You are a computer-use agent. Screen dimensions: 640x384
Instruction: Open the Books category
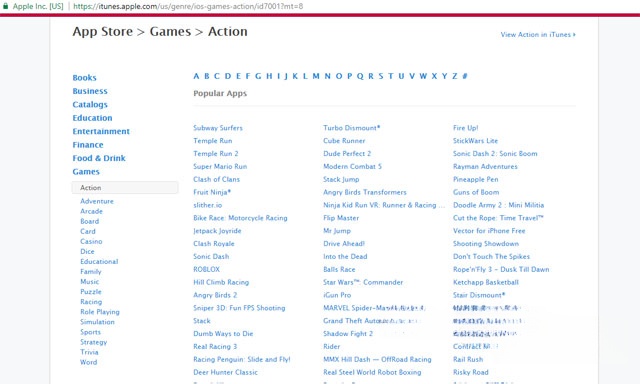(84, 78)
